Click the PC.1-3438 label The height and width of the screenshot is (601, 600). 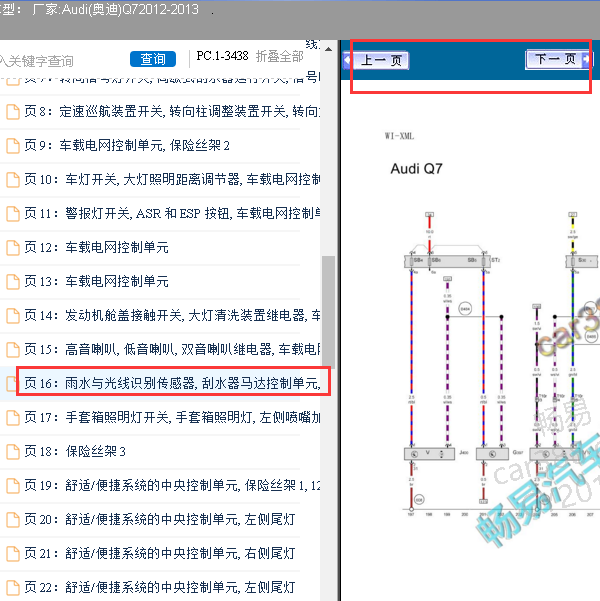222,56
